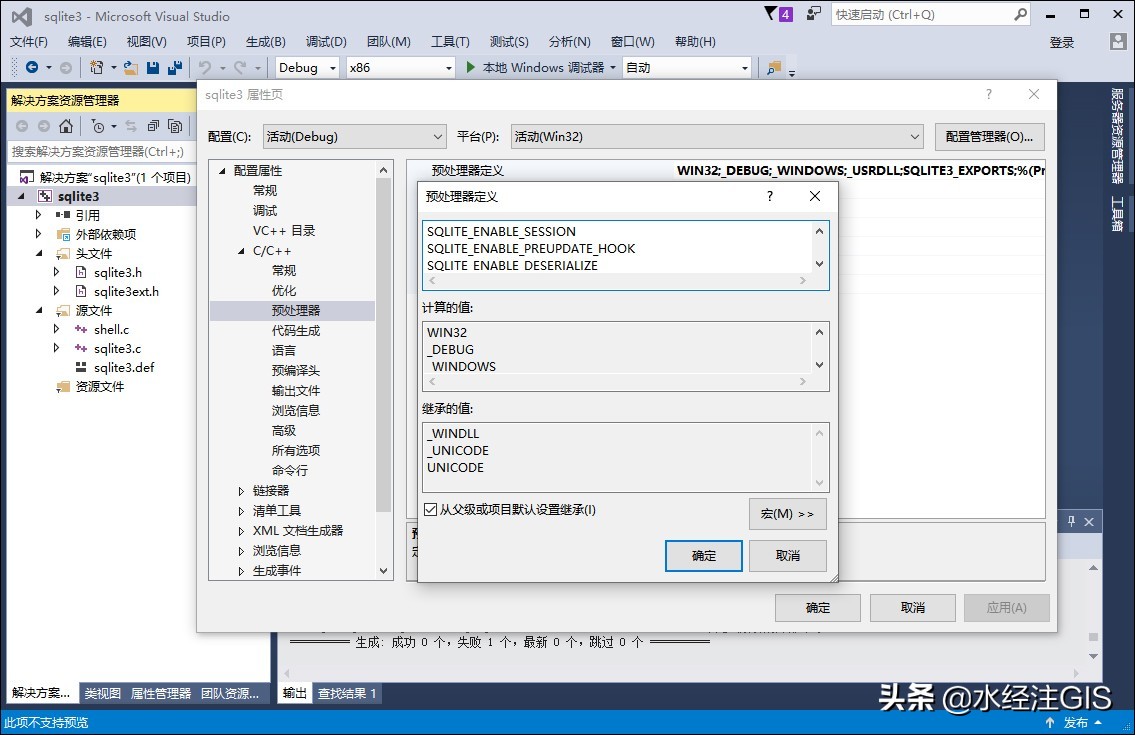Expand the 清单工具 property tree node

point(241,511)
